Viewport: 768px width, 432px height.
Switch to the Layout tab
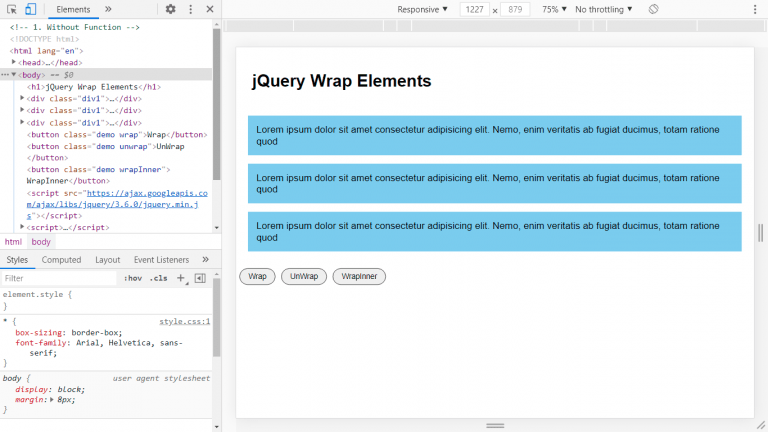(x=107, y=260)
